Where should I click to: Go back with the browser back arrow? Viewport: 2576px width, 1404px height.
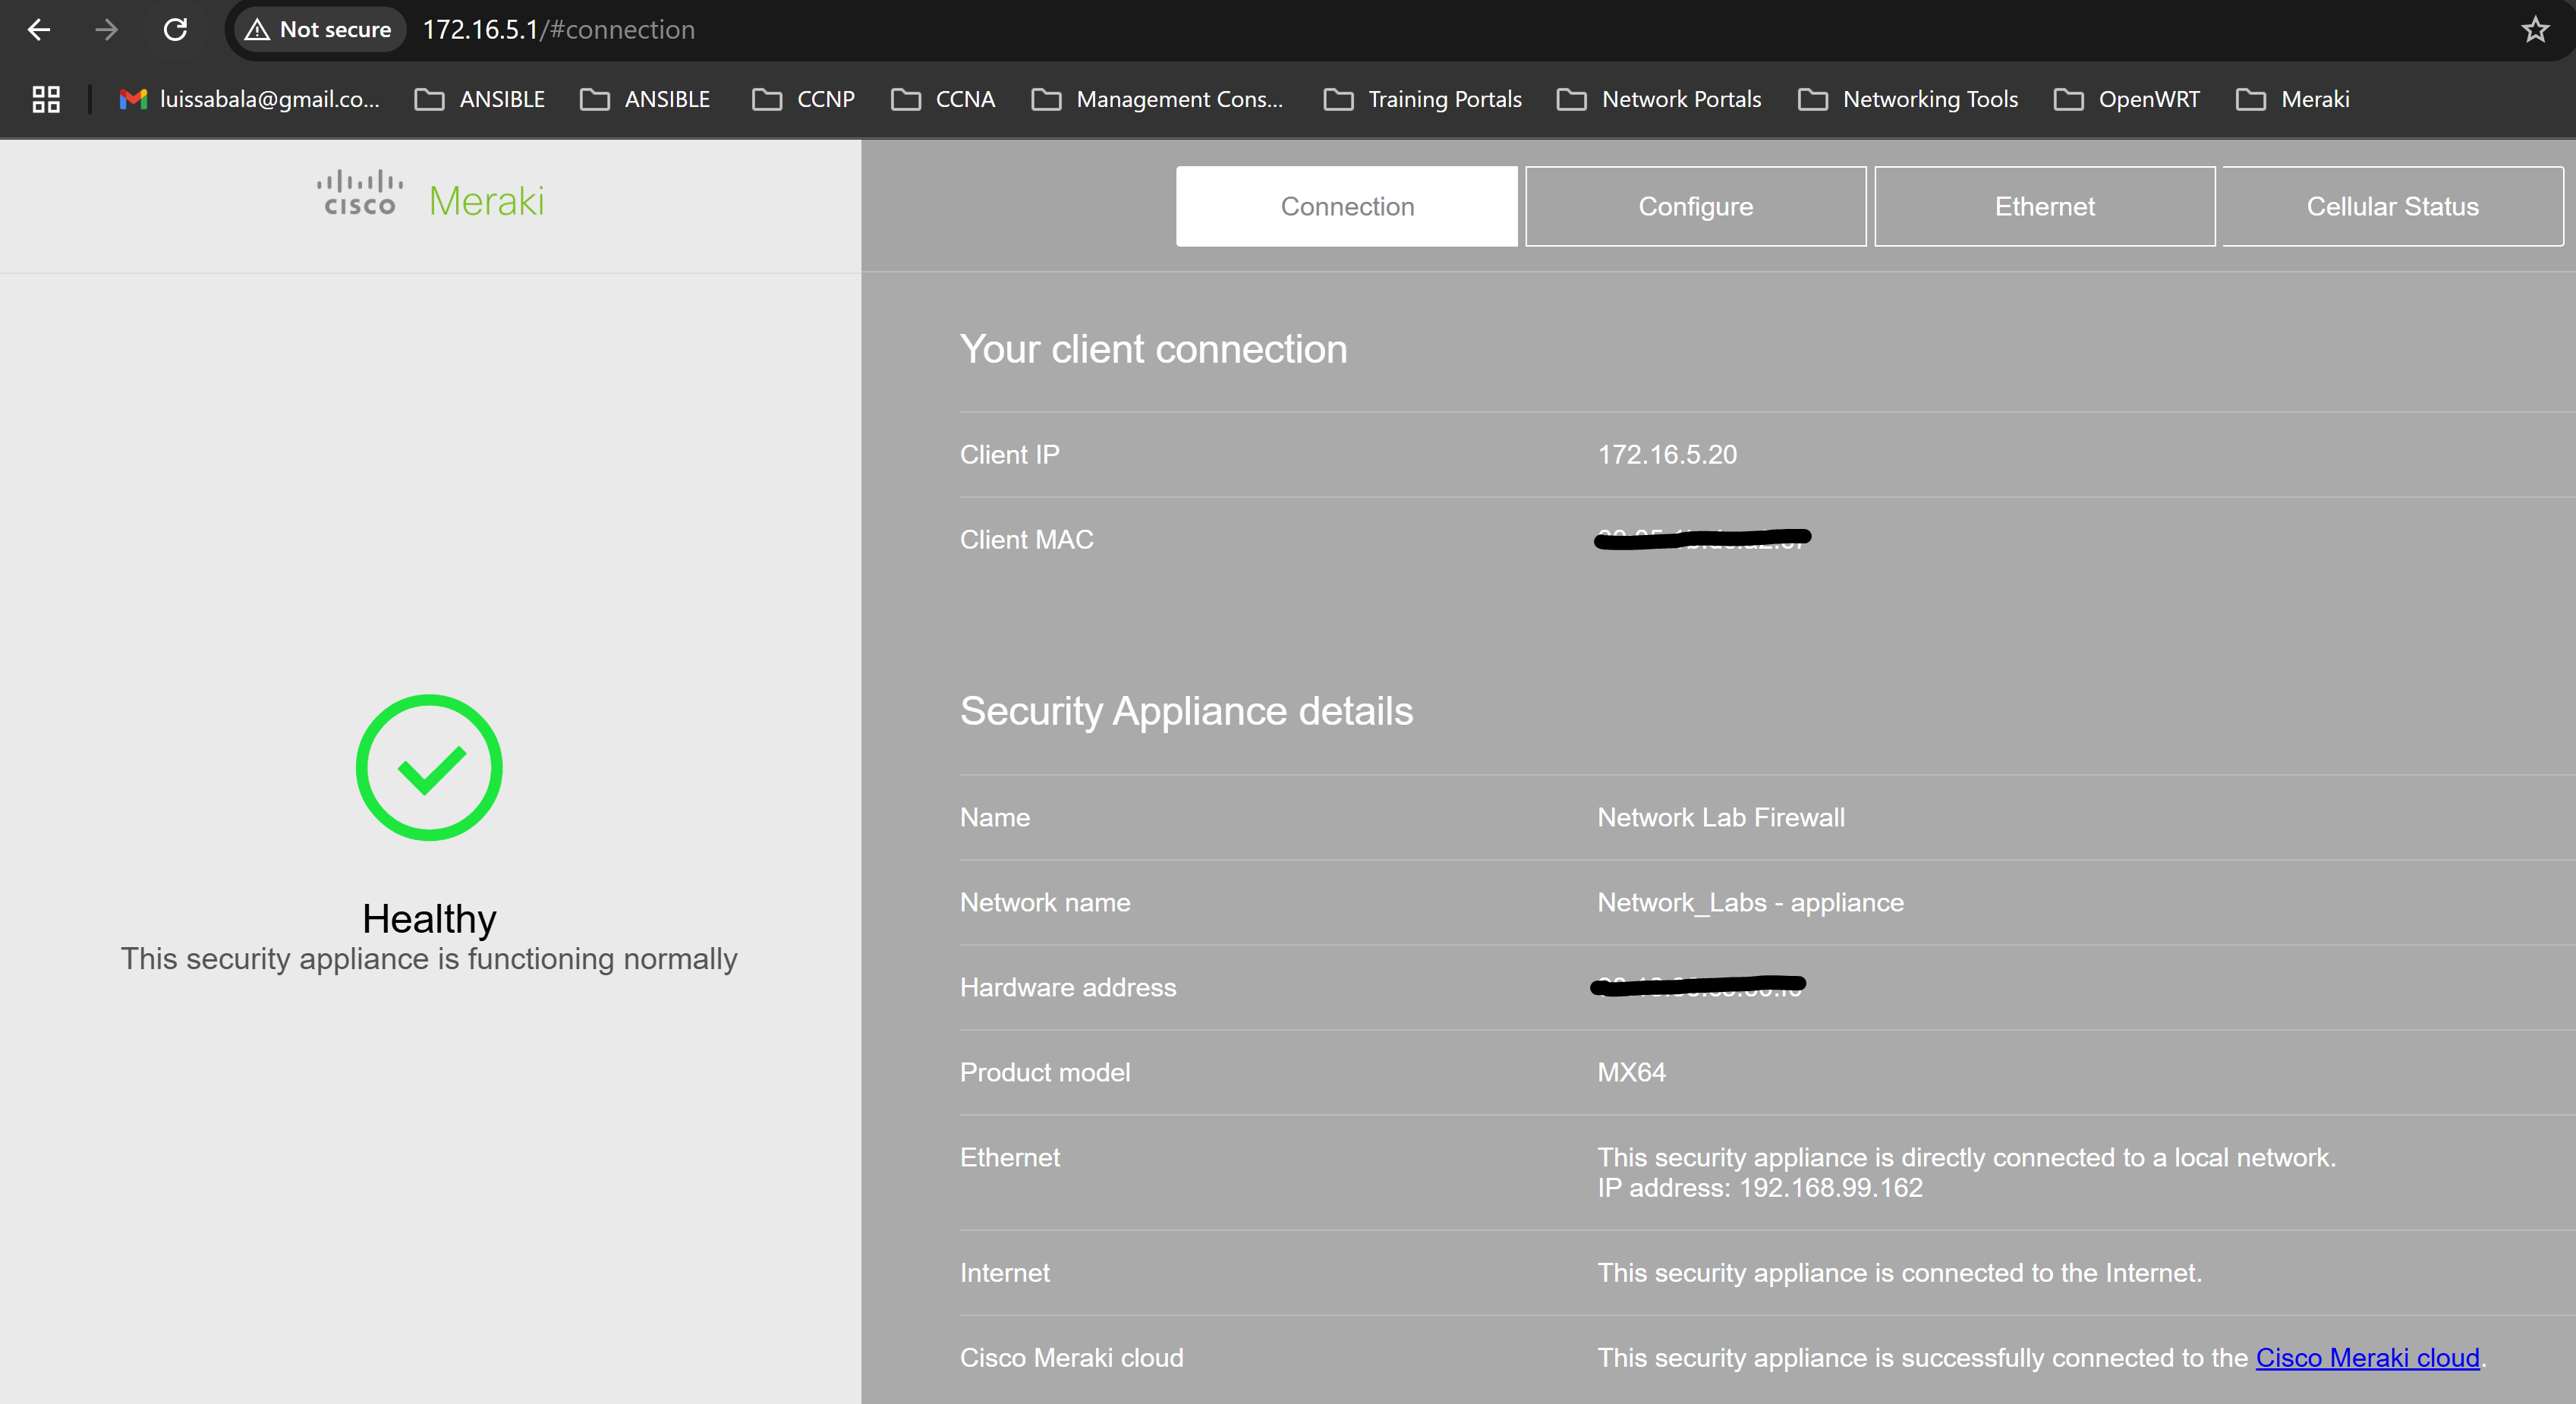[x=39, y=30]
